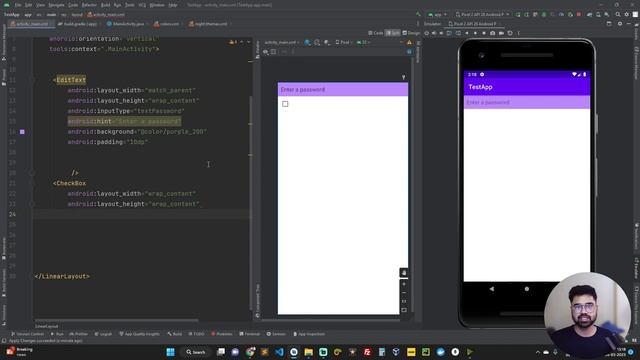Screen dimensions: 640x360
Task: Click design warning triangle icon
Action: click(x=409, y=42)
